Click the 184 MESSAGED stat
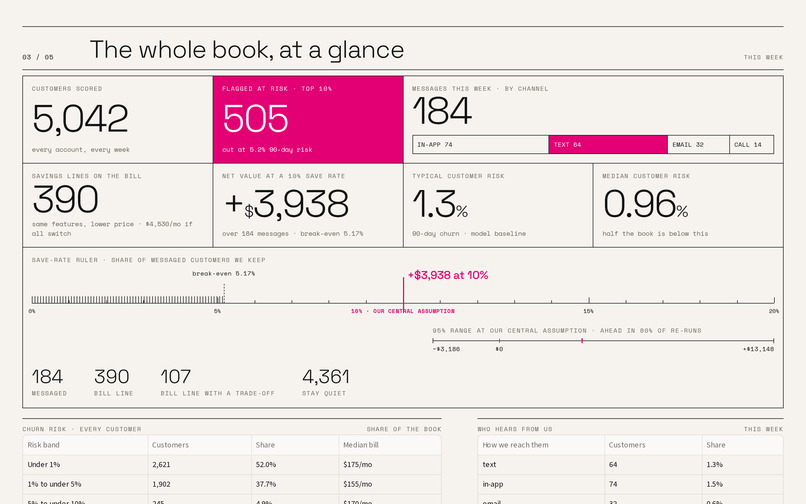 [49, 382]
